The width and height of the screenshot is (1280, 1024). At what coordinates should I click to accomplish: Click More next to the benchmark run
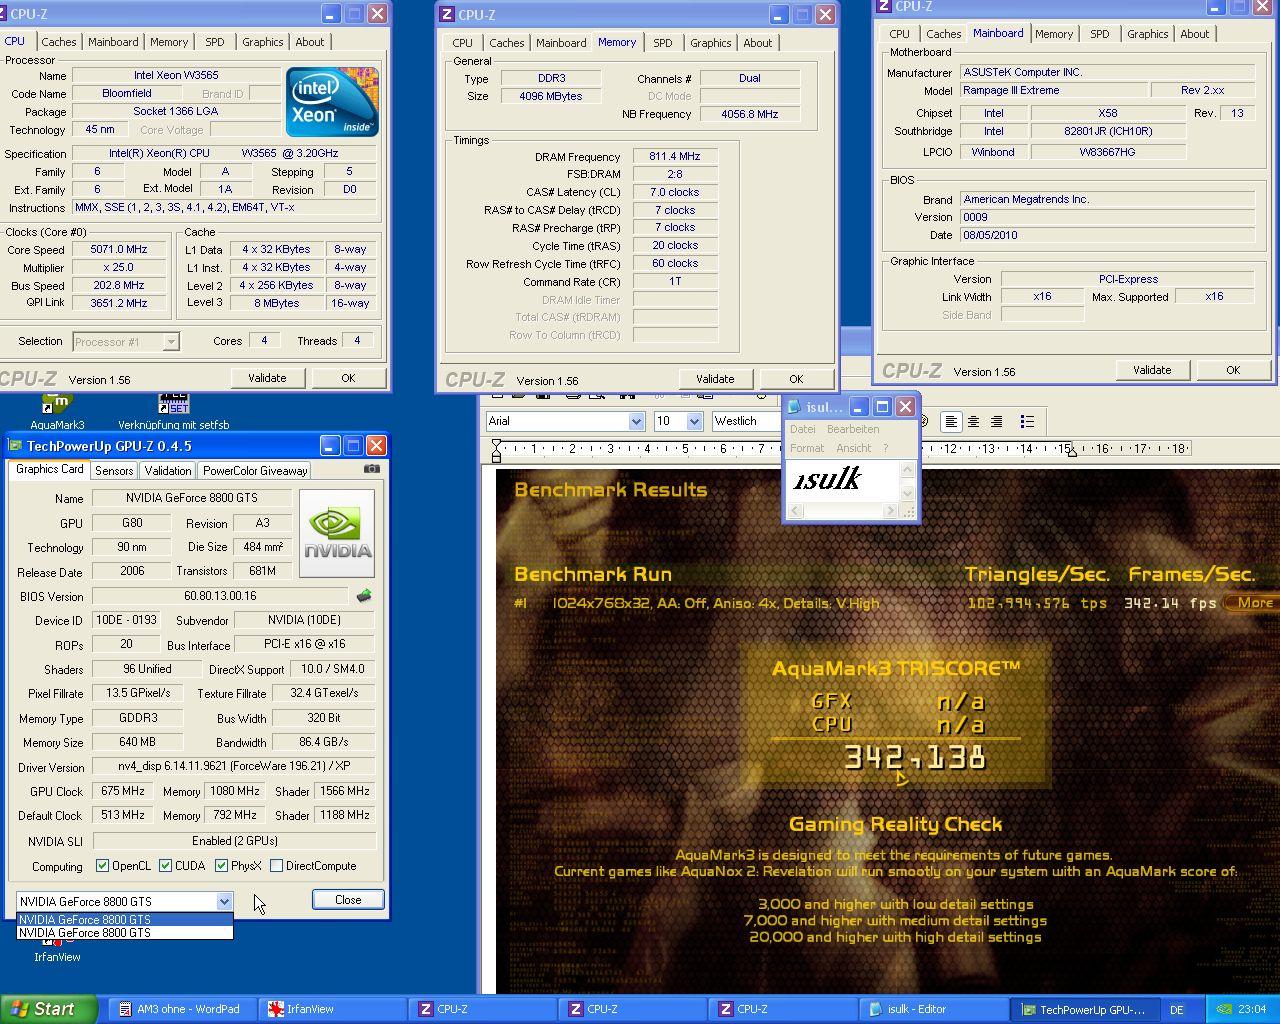[x=1254, y=602]
